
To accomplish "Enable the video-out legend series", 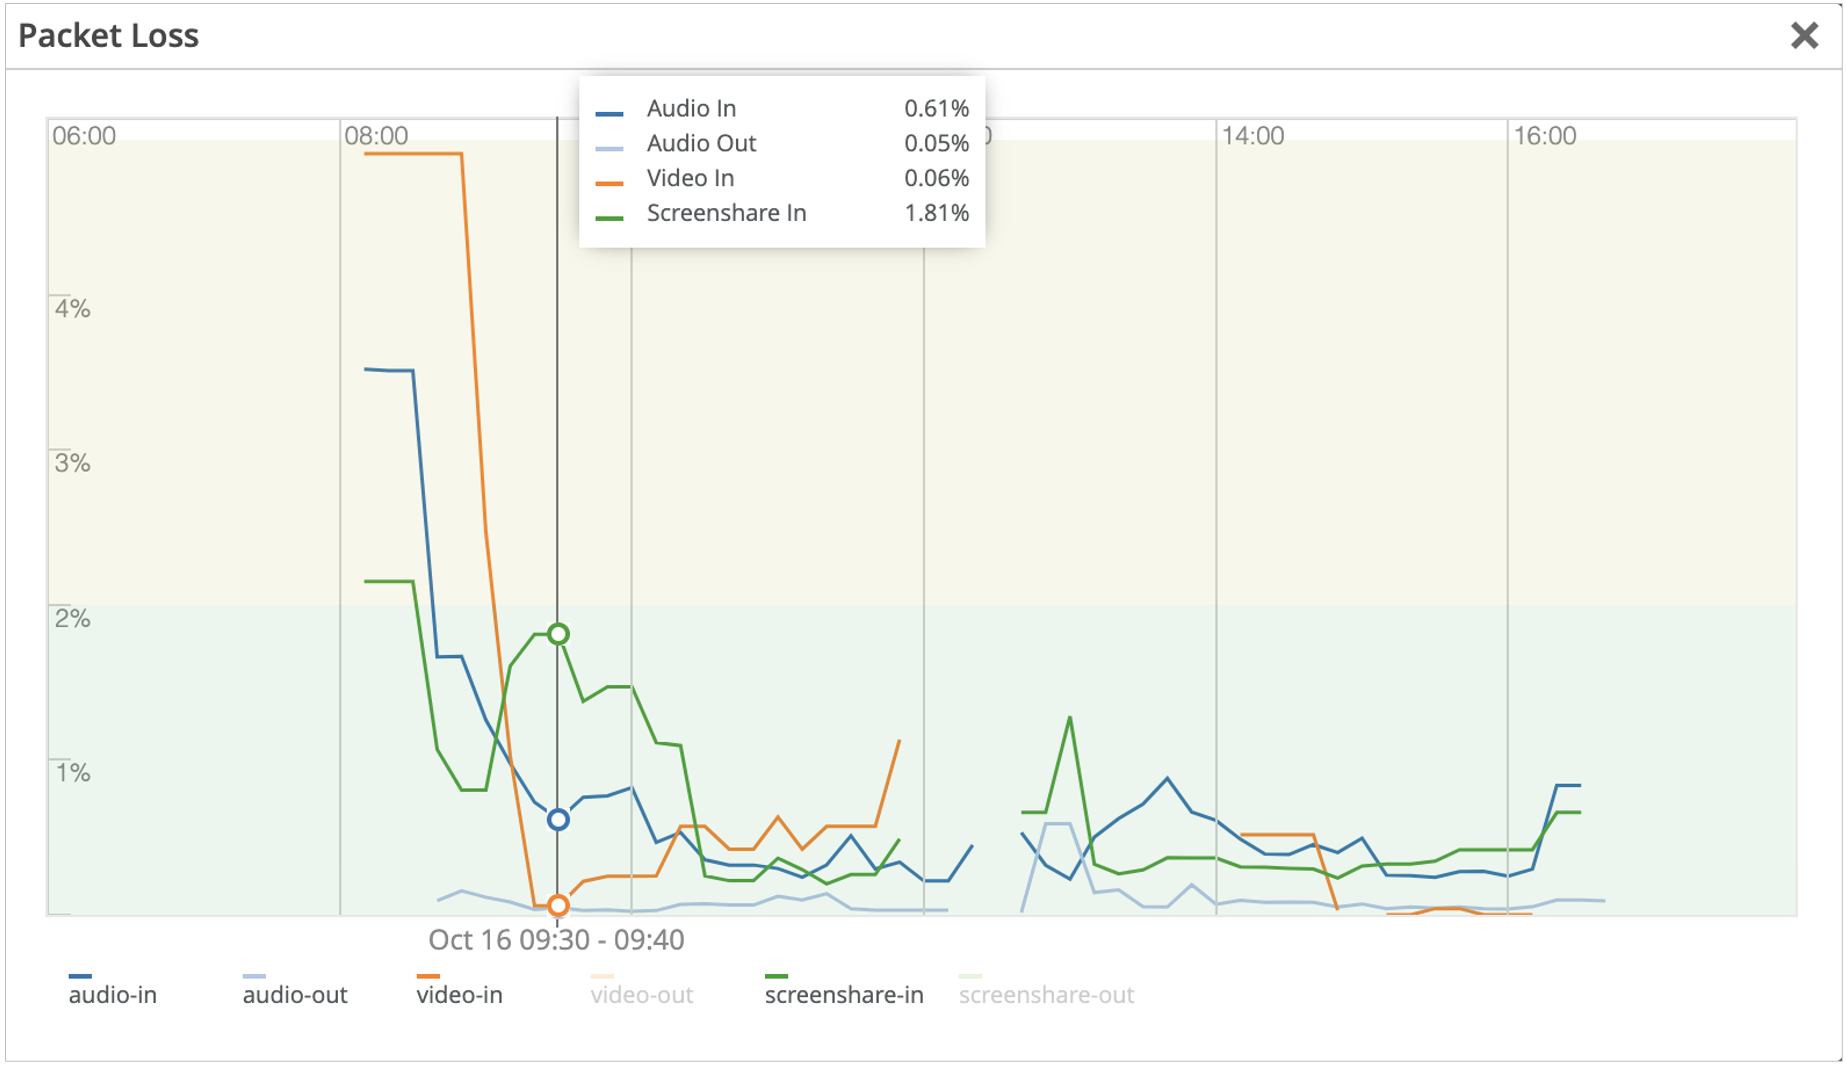I will [x=641, y=995].
